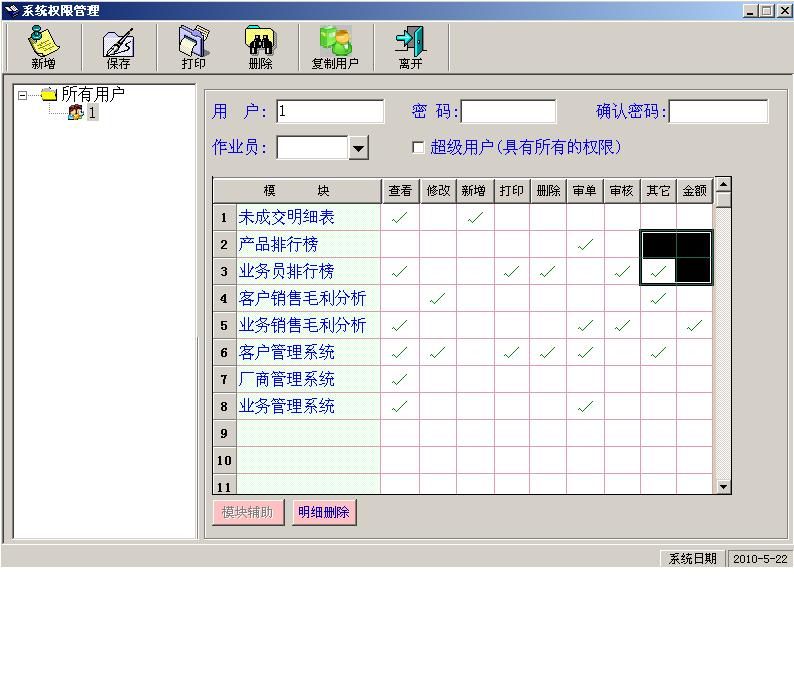This screenshot has height=683, width=794.
Task: Select the 客户销售毛利分析 module cell
Action: [308, 298]
